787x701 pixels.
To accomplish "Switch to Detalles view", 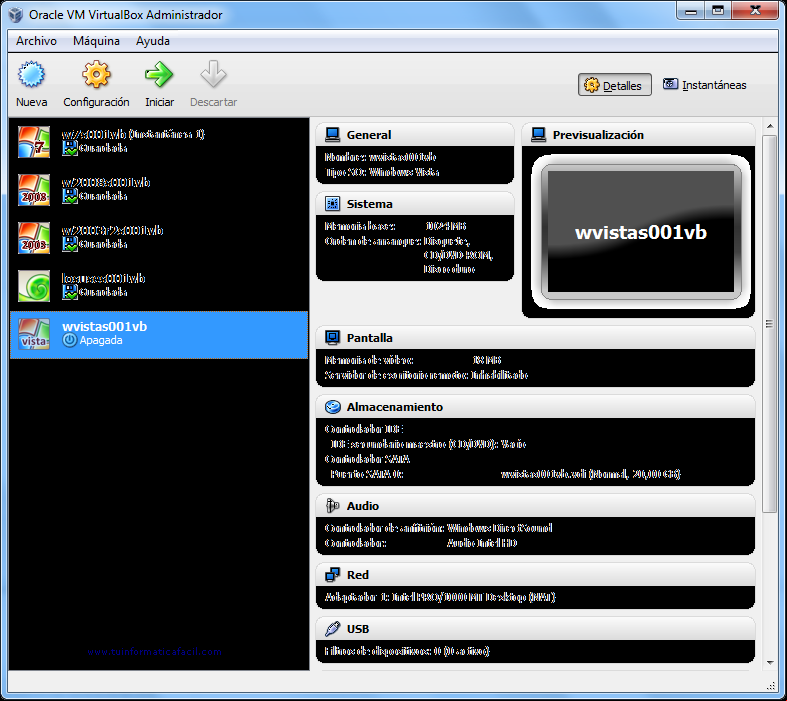I will [x=614, y=85].
